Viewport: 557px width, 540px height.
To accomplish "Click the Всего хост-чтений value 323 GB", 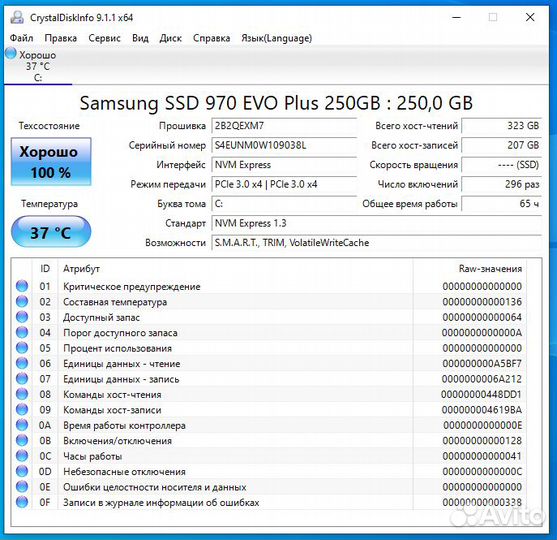I will pos(502,126).
